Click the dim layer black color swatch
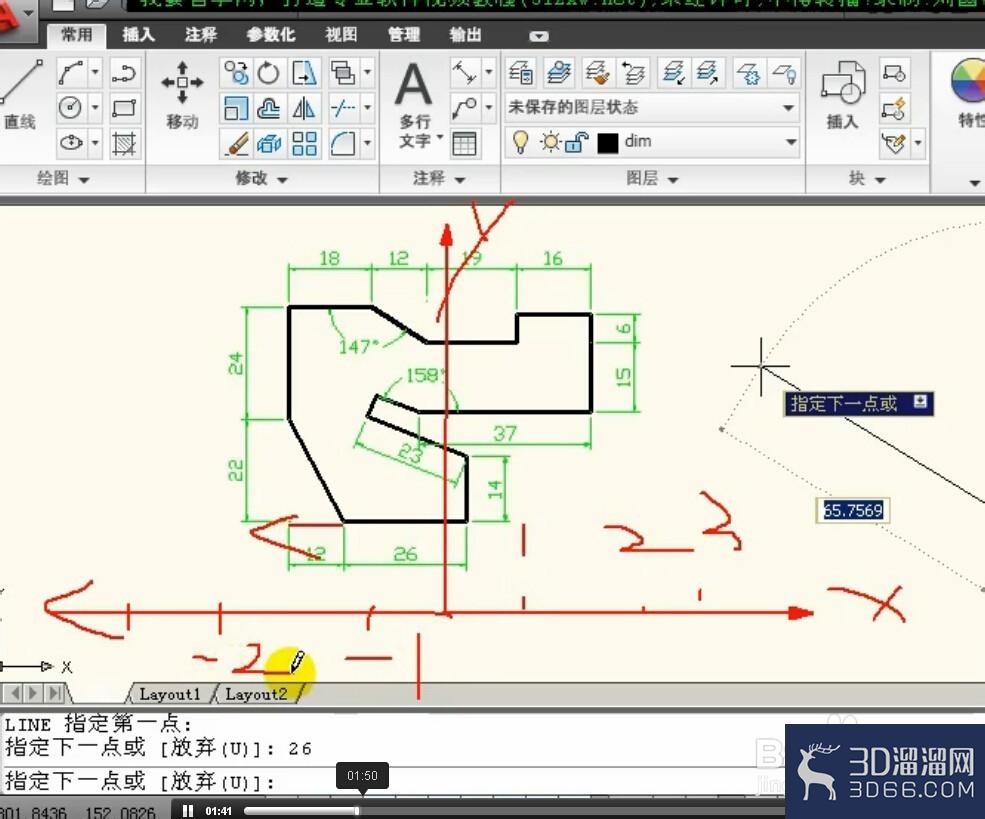Image resolution: width=985 pixels, height=819 pixels. pos(607,143)
